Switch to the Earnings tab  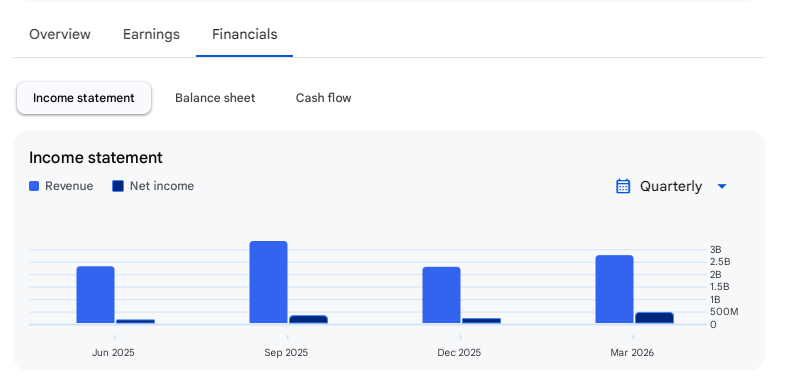pos(151,34)
